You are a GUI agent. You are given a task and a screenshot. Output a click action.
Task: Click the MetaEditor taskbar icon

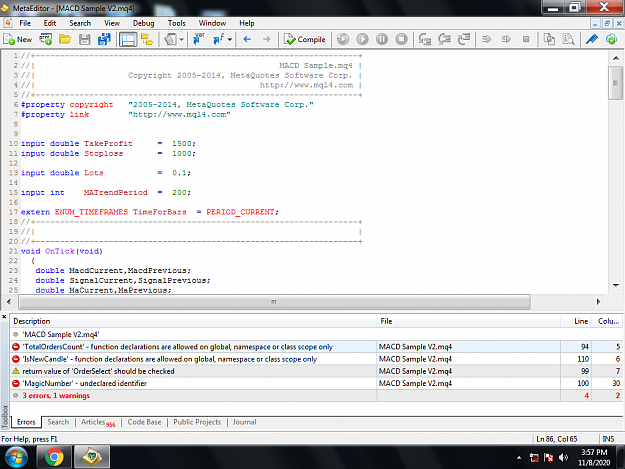coord(92,457)
